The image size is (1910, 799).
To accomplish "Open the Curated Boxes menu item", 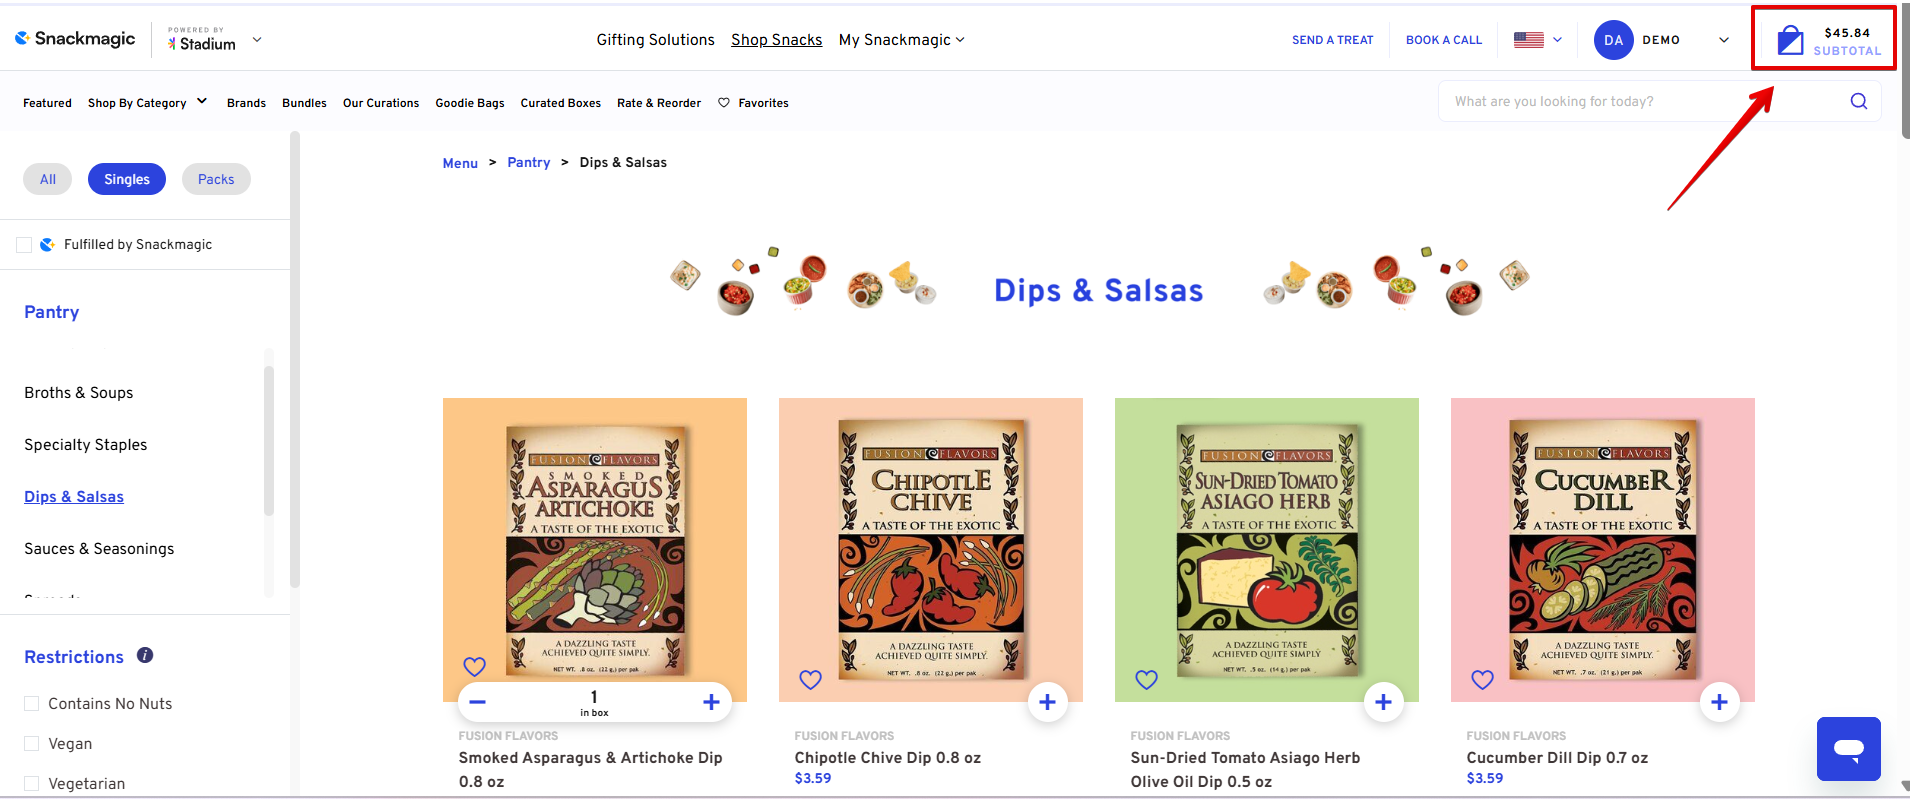I will [560, 103].
